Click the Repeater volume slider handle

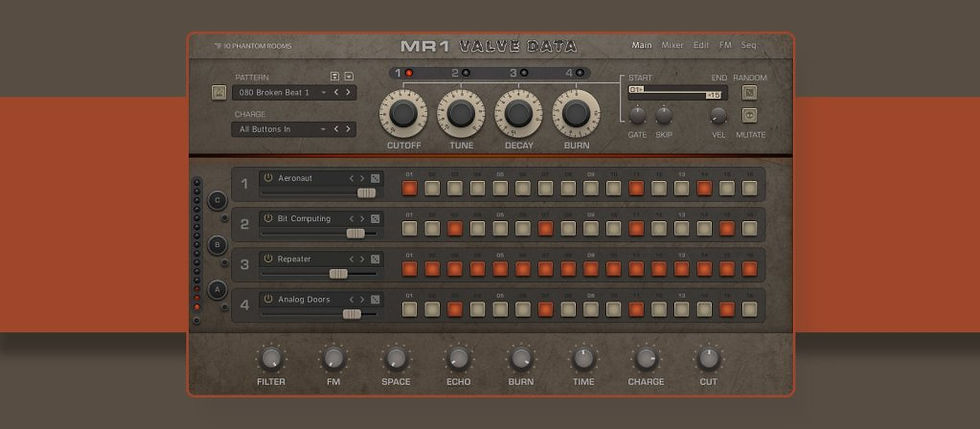(338, 274)
